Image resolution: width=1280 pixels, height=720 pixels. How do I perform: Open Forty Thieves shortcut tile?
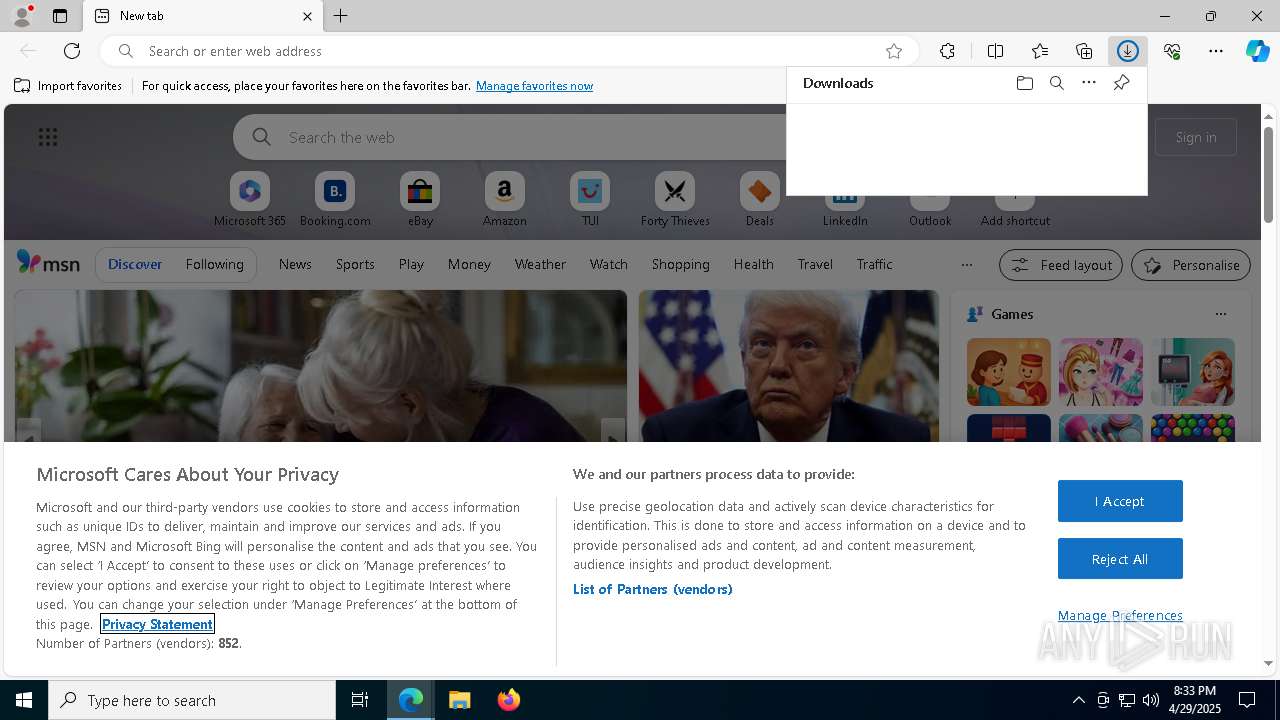point(675,200)
